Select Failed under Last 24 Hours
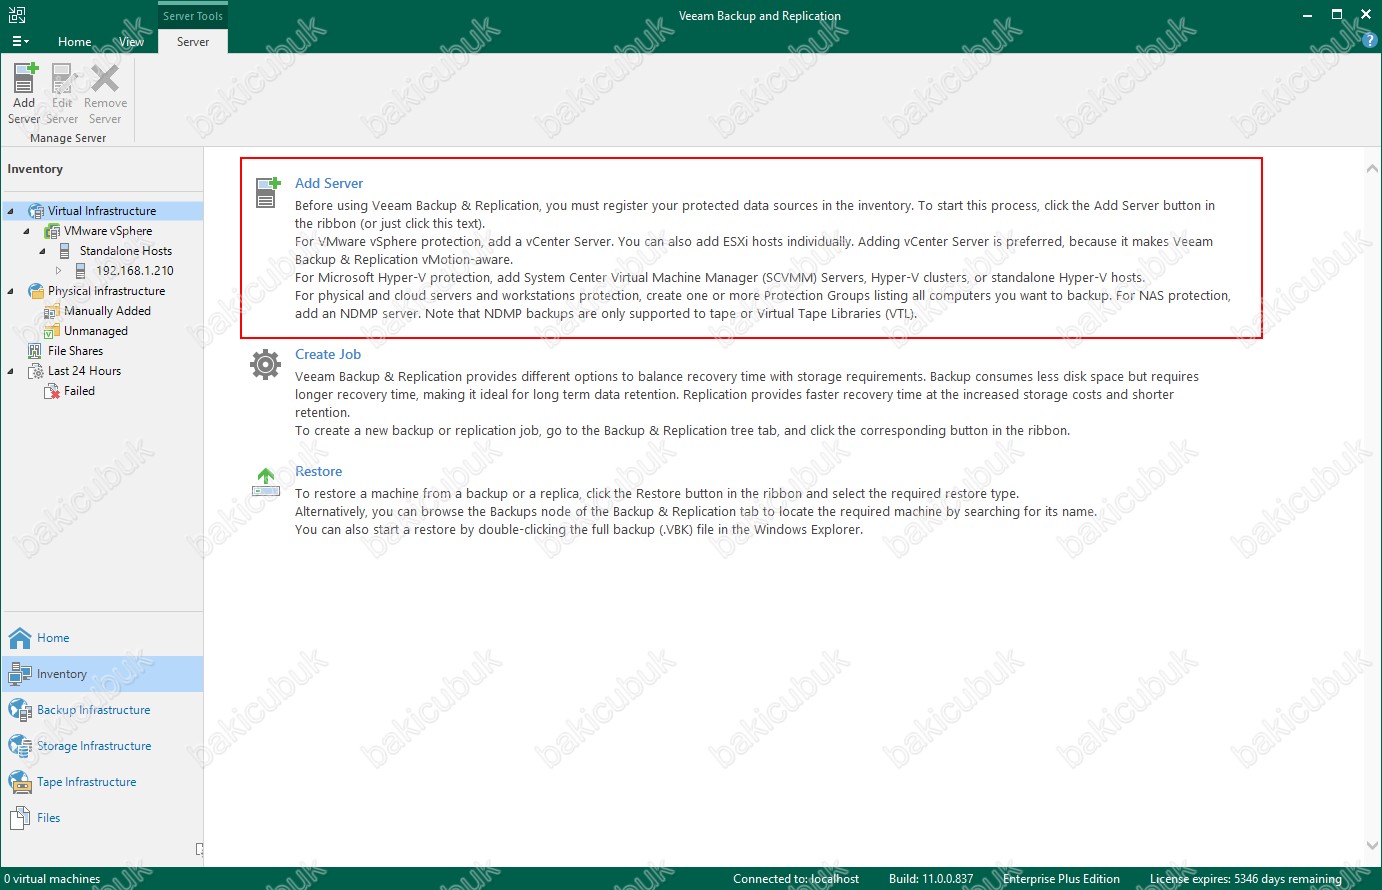This screenshot has width=1382, height=890. 79,391
